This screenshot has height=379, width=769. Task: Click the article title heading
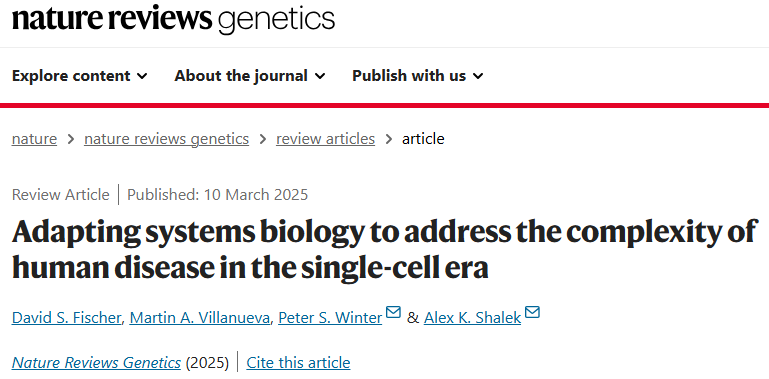385,251
